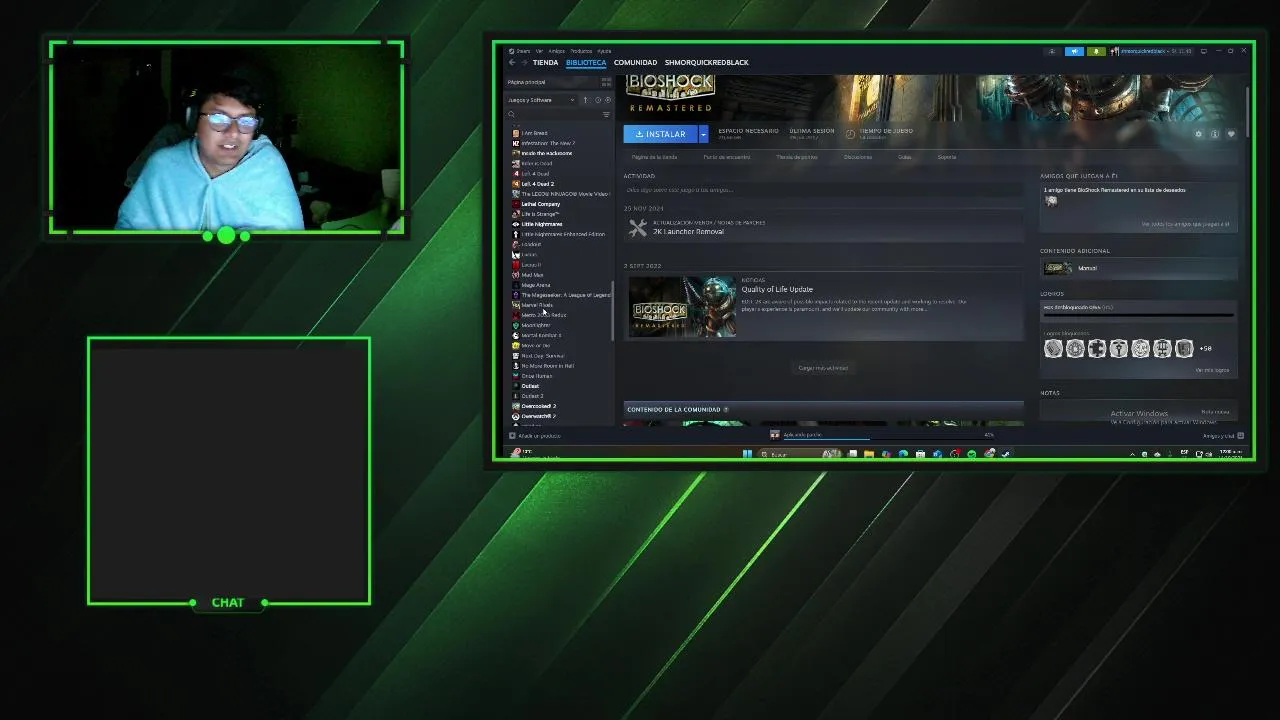The image size is (1280, 720).
Task: Open the library grid view icon
Action: click(606, 82)
